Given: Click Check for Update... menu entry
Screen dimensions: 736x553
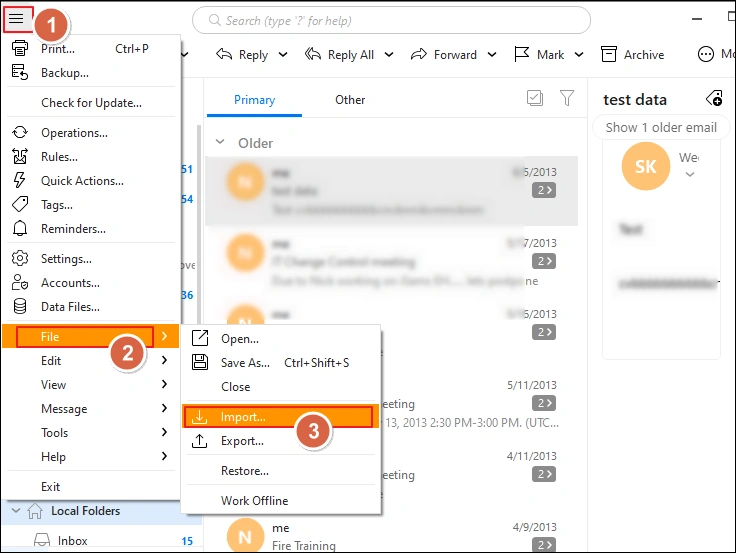Looking at the screenshot, I should [x=92, y=102].
